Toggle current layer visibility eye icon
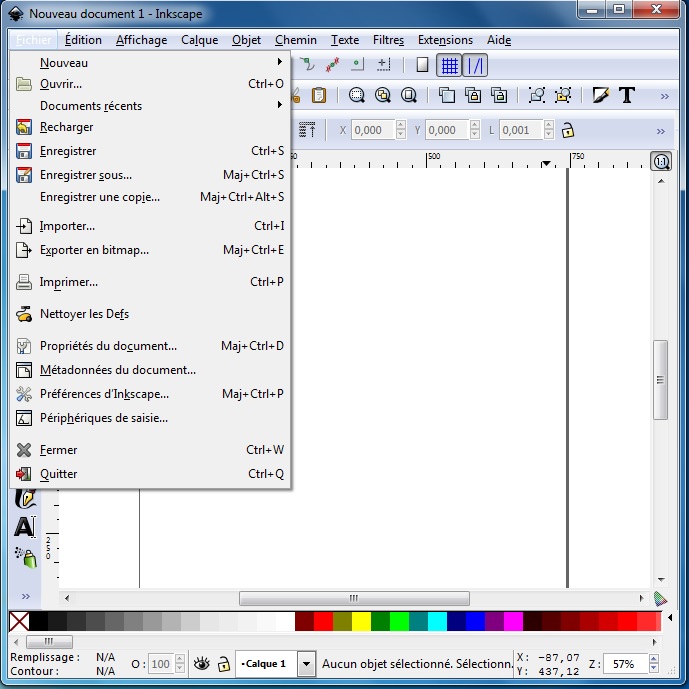 click(x=202, y=663)
